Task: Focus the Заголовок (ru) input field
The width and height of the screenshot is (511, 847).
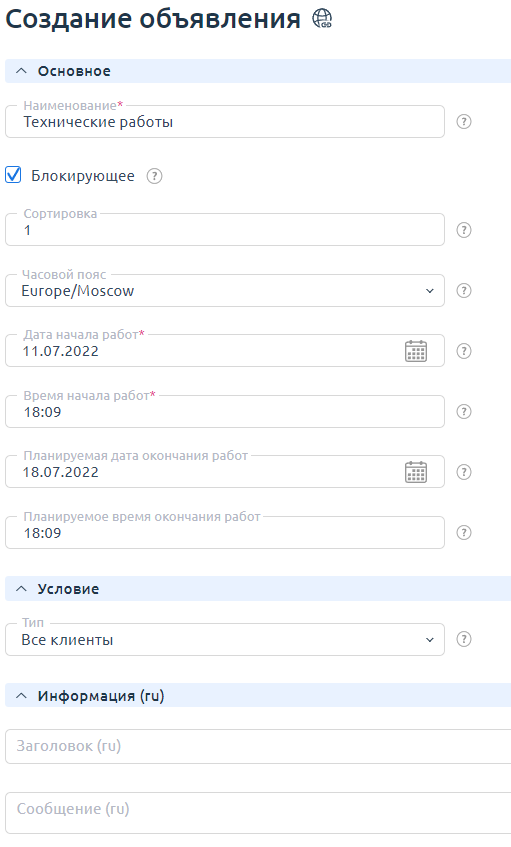Action: point(258,746)
